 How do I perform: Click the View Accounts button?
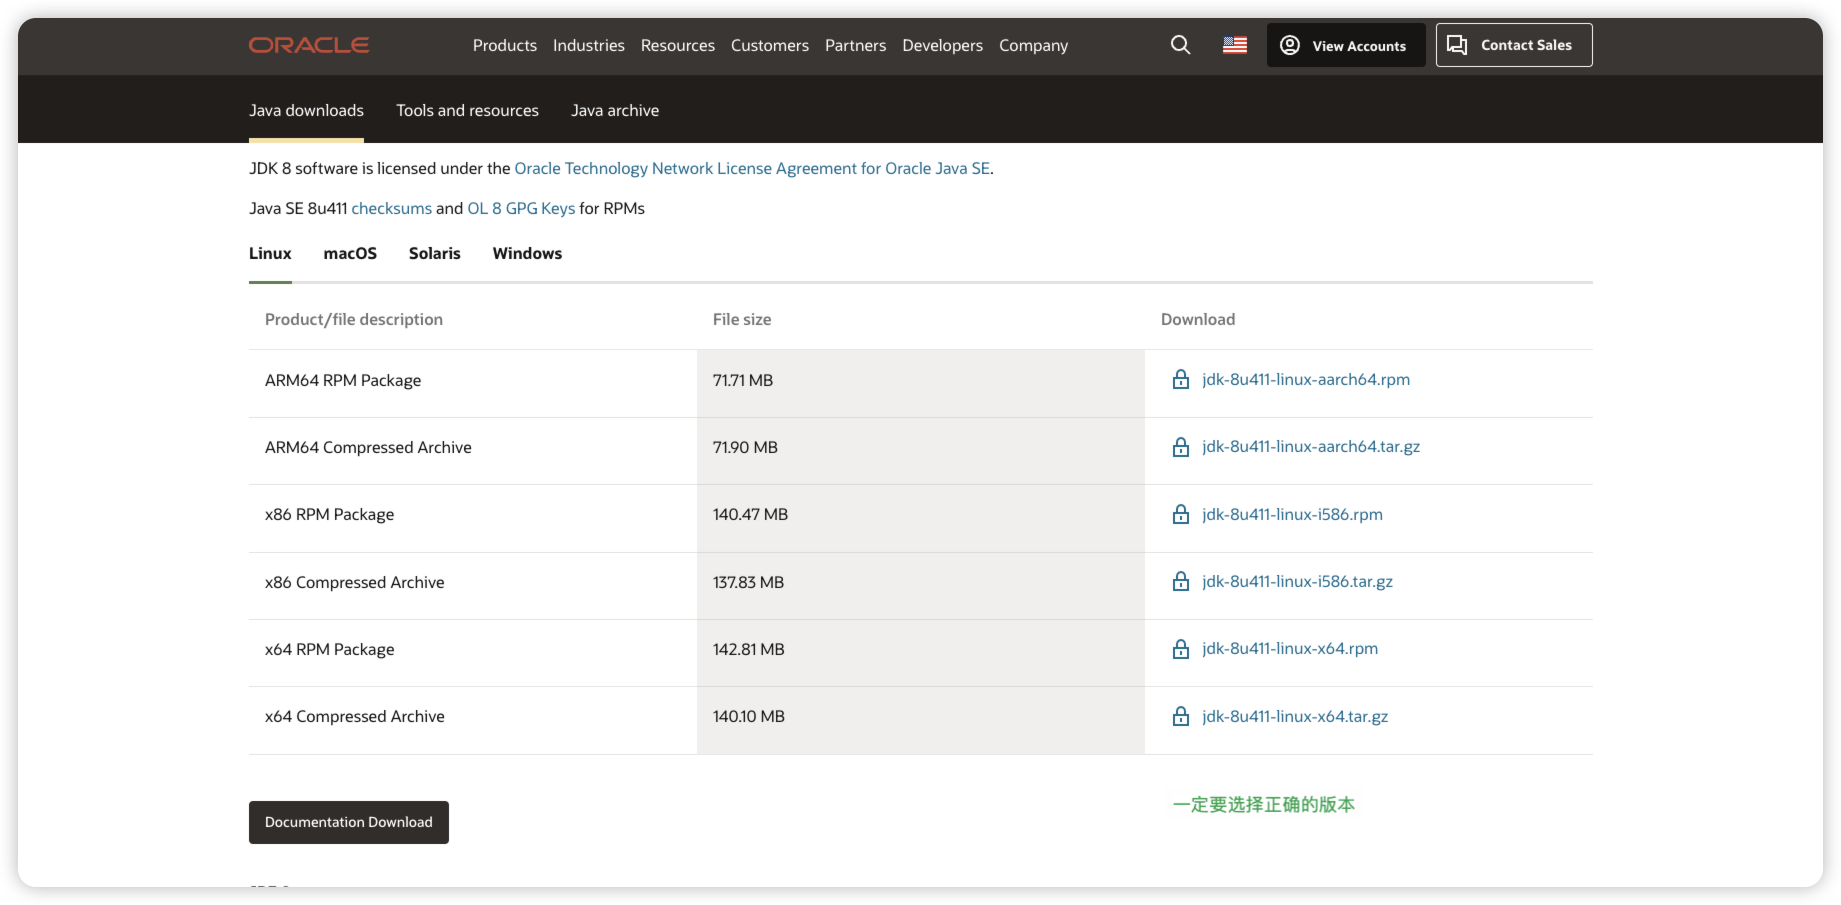click(x=1346, y=45)
